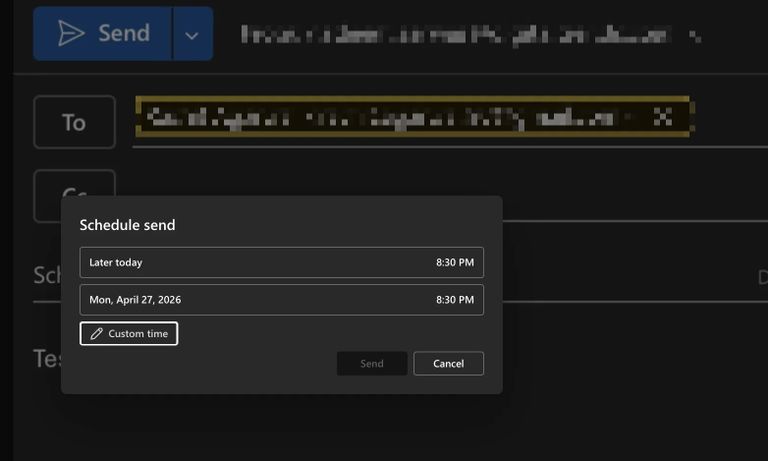Open the Custom time option

[129, 334]
